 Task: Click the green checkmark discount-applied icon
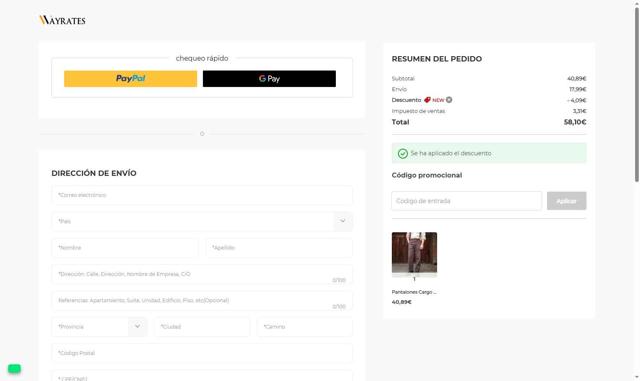pyautogui.click(x=403, y=154)
